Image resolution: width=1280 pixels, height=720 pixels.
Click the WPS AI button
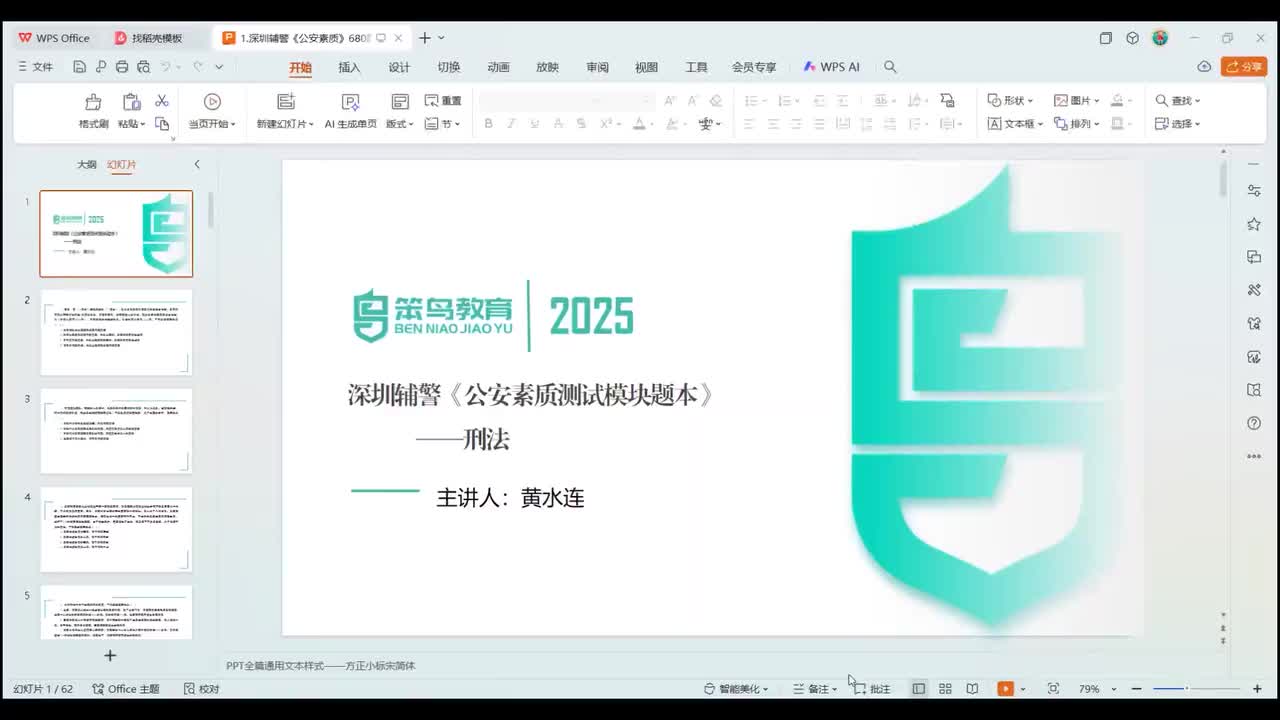point(831,67)
